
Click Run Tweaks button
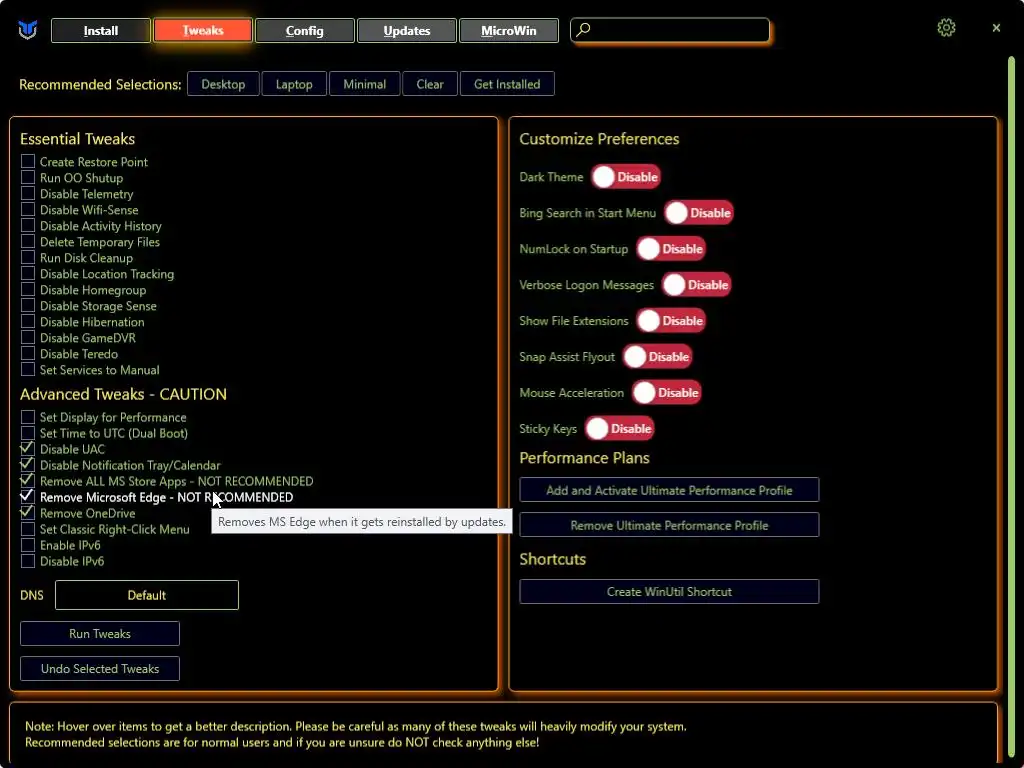click(100, 633)
